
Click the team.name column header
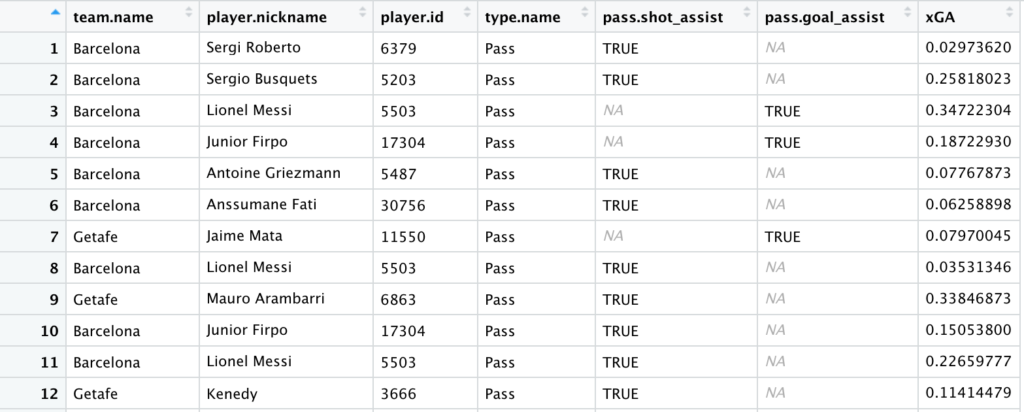tap(133, 16)
